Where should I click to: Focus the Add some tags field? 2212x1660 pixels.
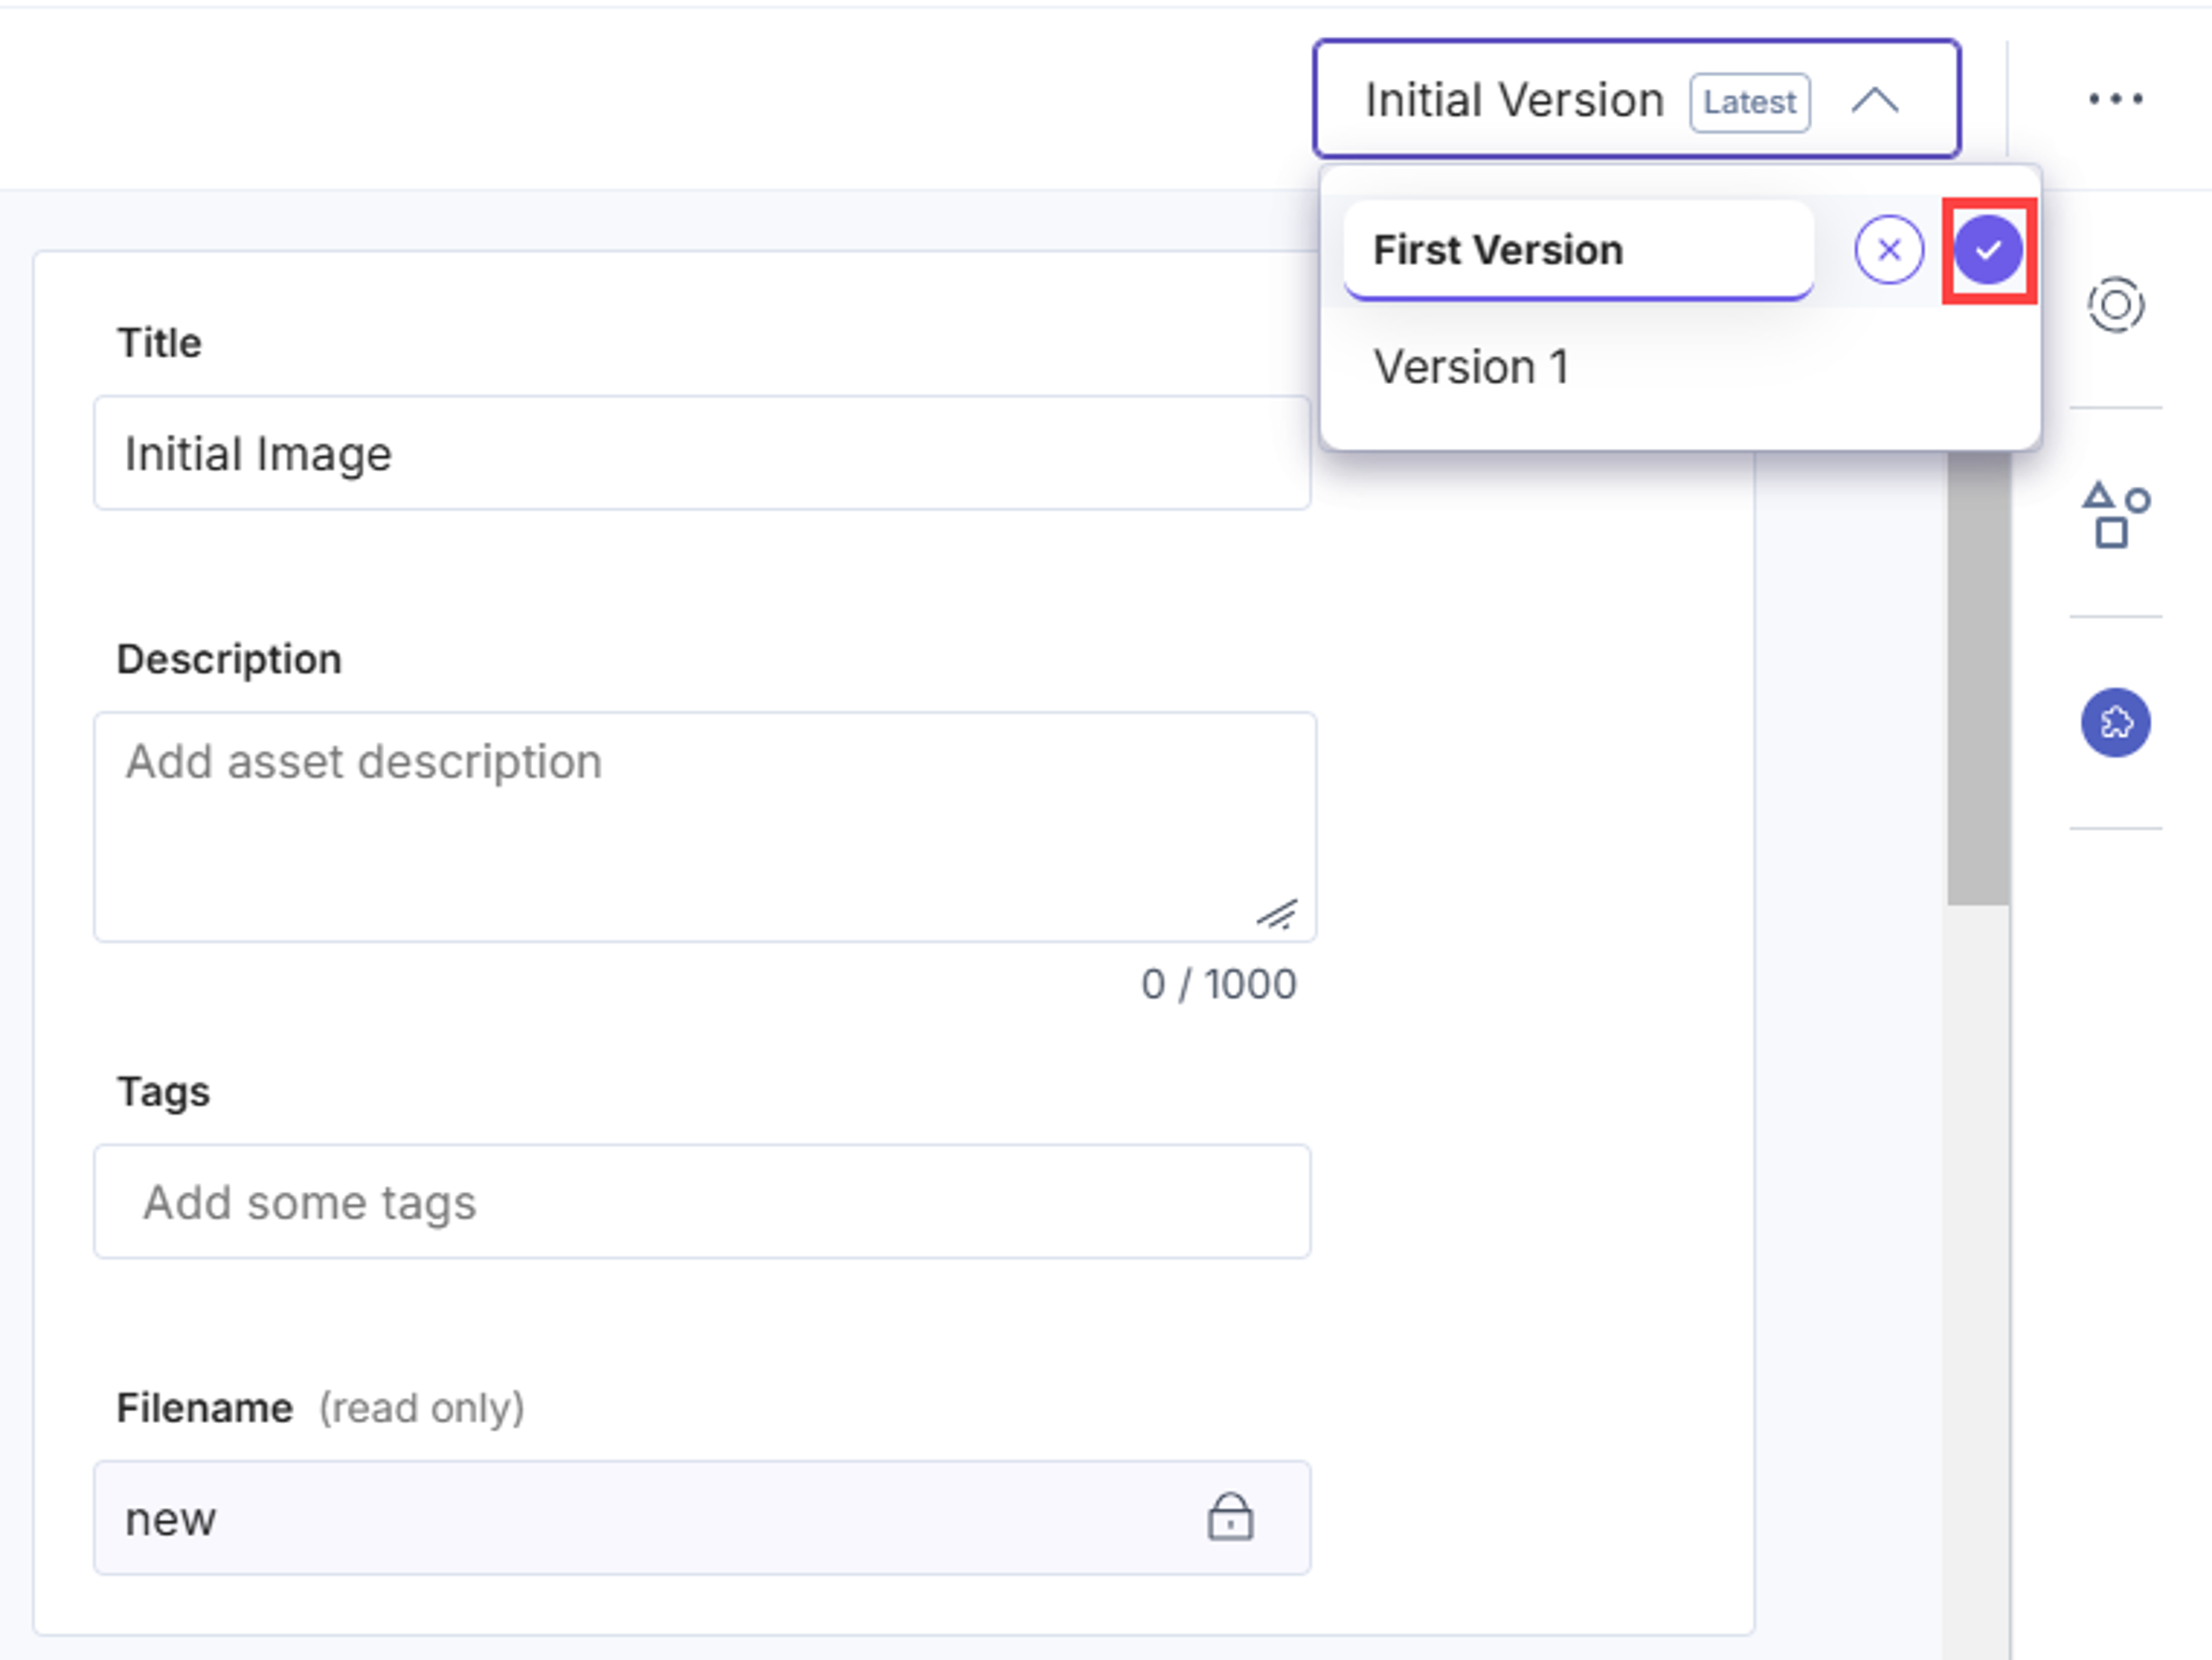tap(702, 1202)
